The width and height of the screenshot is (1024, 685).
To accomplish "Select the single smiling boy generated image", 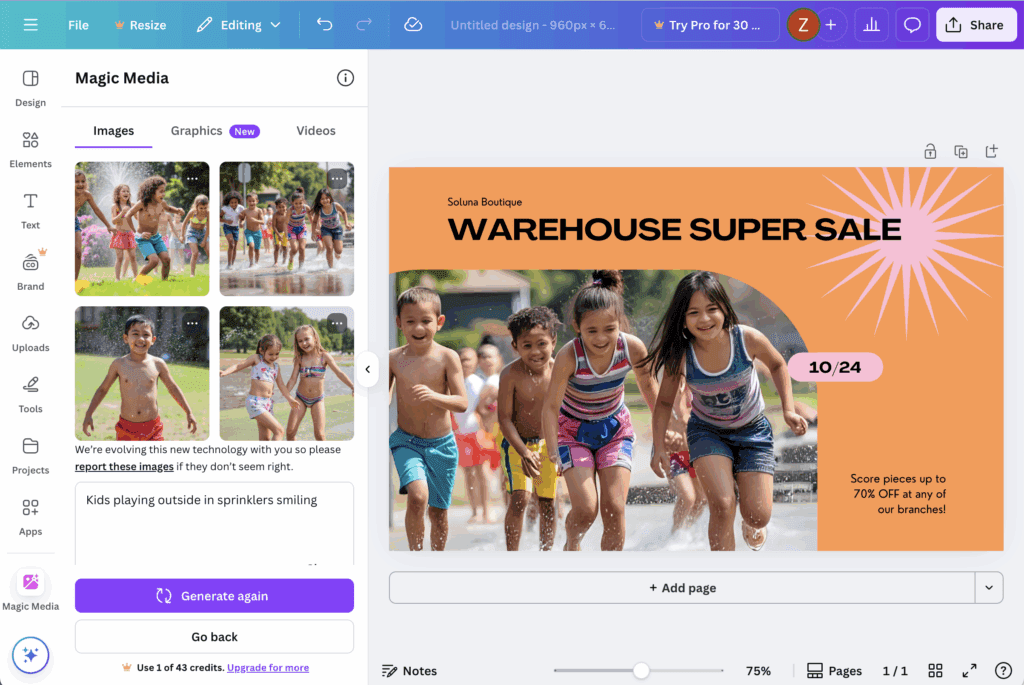I will (x=142, y=374).
